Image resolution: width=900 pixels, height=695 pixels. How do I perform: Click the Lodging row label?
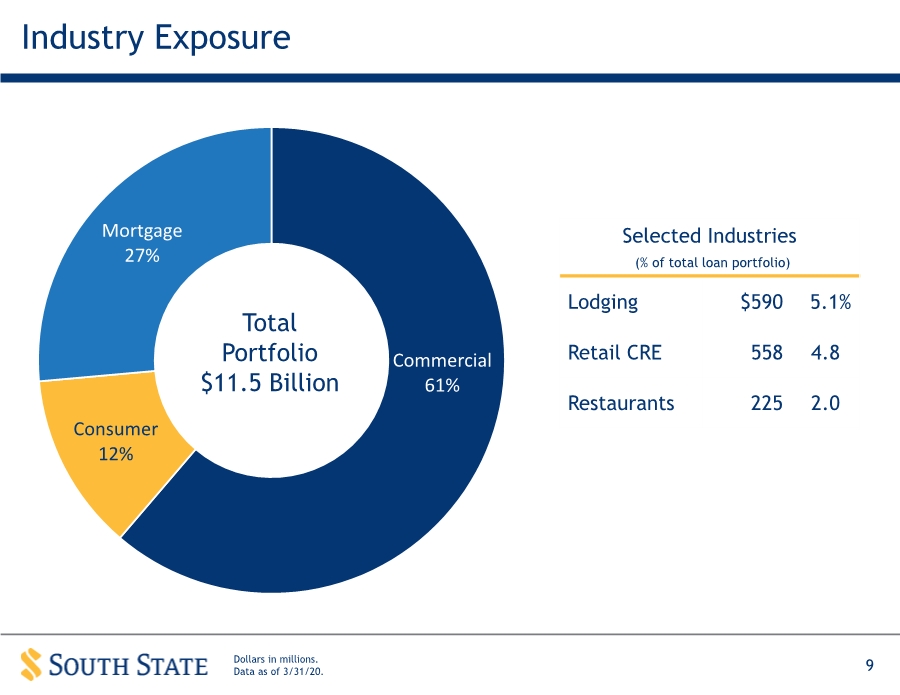603,302
